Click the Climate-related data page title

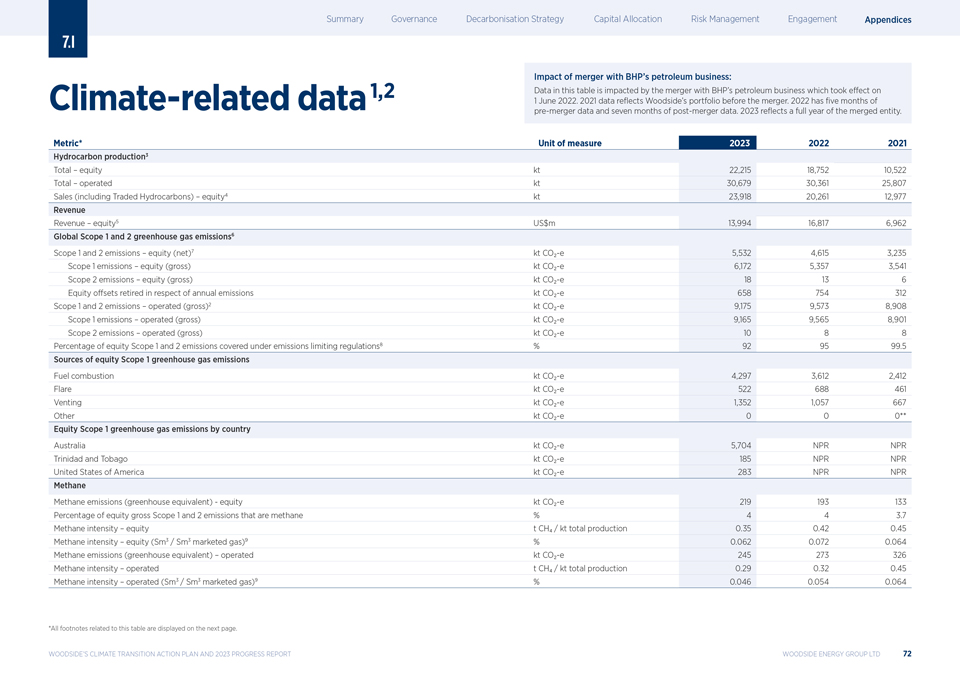coord(210,98)
